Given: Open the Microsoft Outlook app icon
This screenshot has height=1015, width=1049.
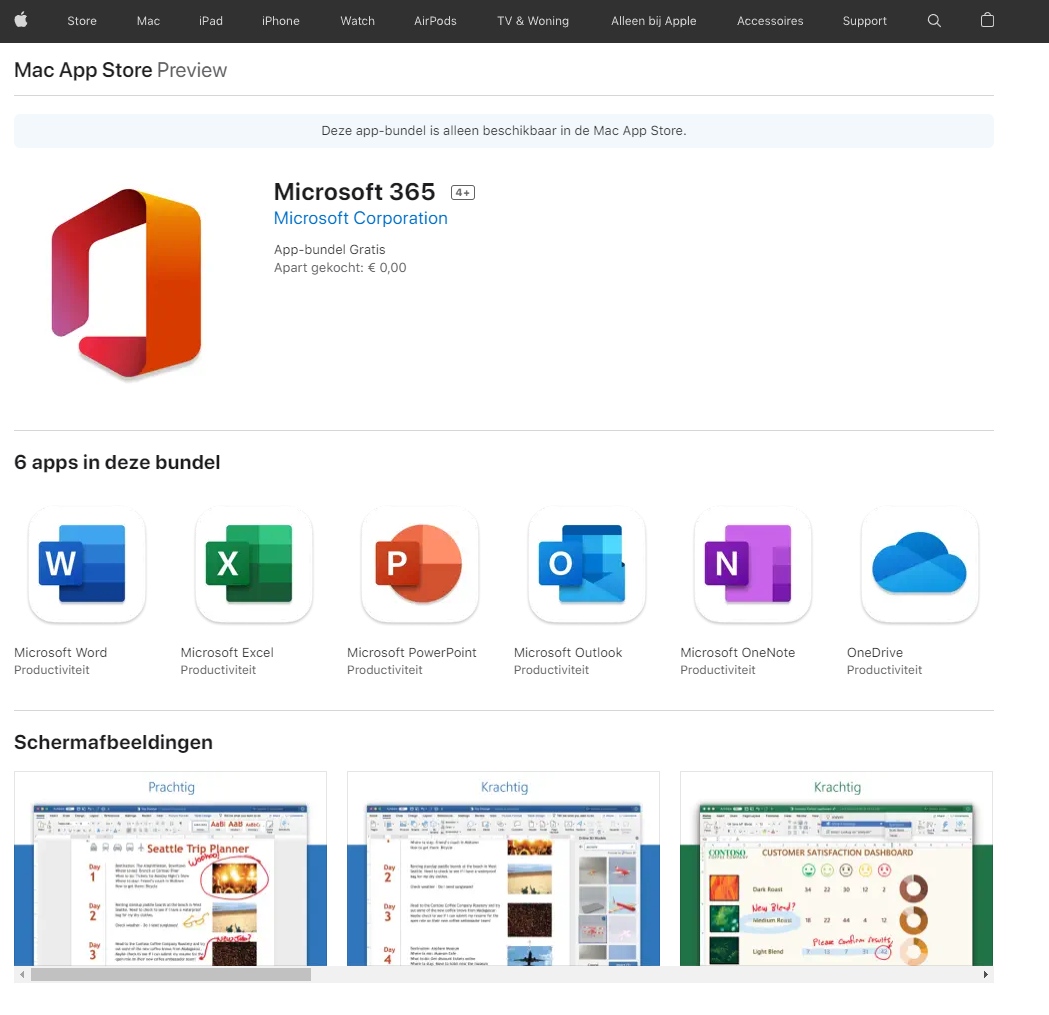Looking at the screenshot, I should (587, 564).
